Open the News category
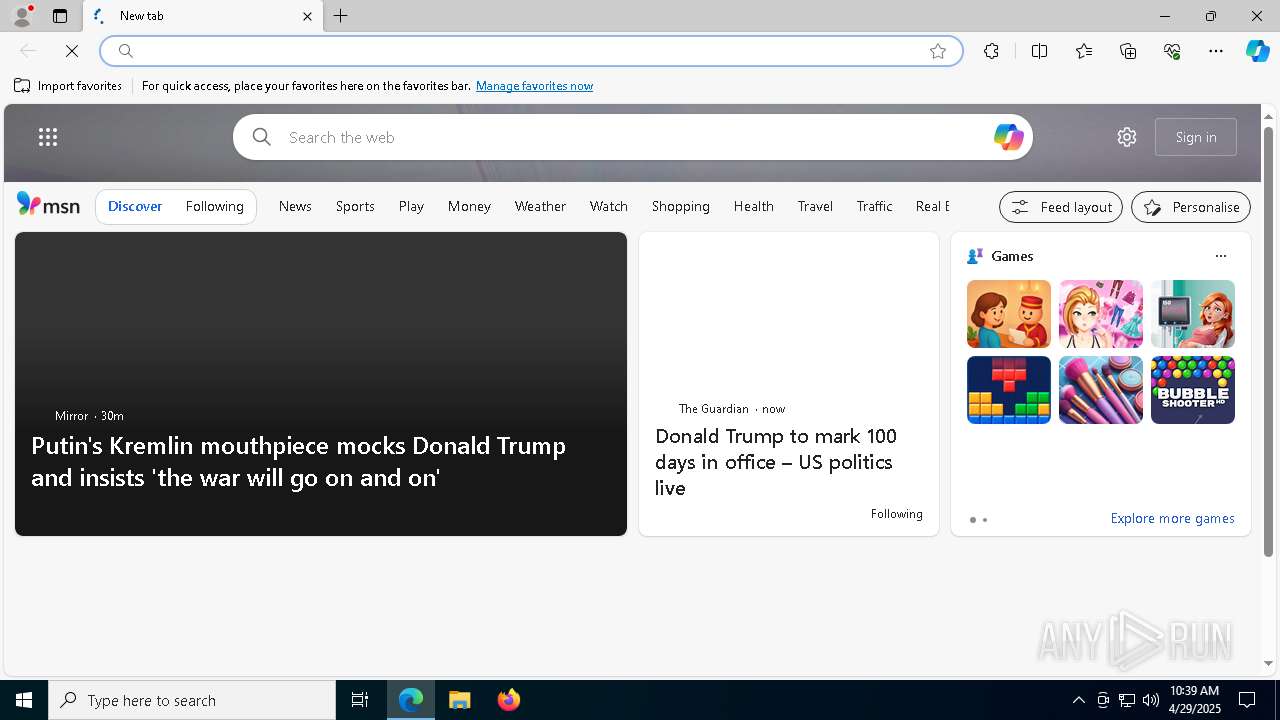Screen dimensions: 1280x720 295,206
